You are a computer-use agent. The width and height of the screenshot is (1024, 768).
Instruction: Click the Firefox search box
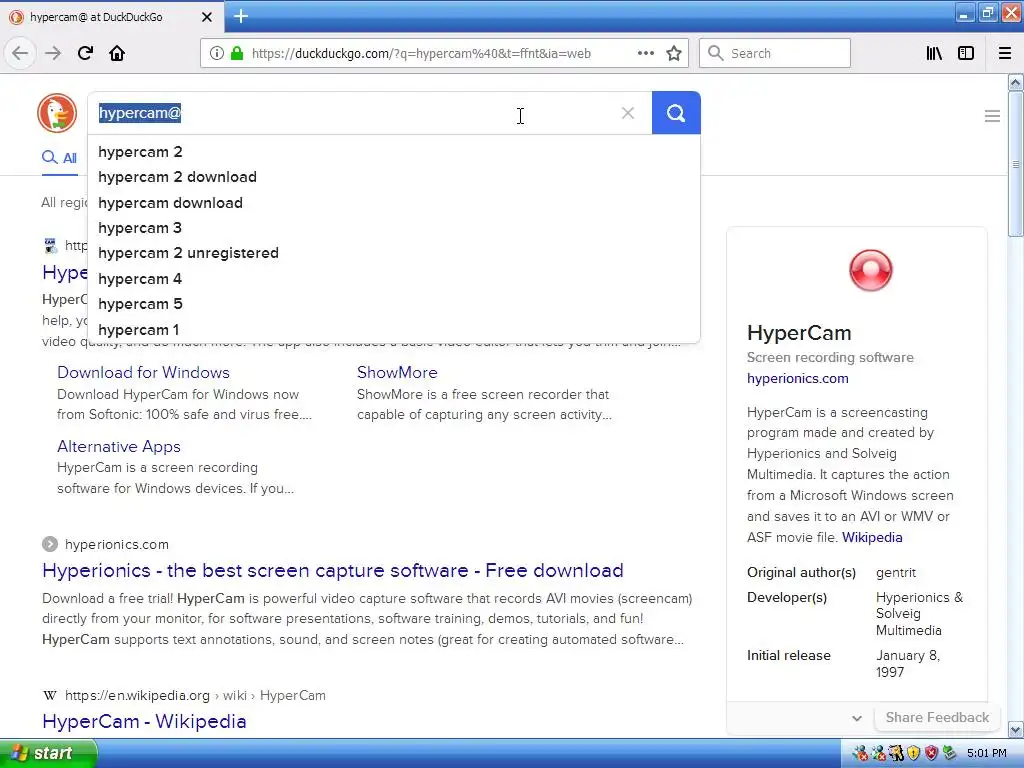coord(775,54)
